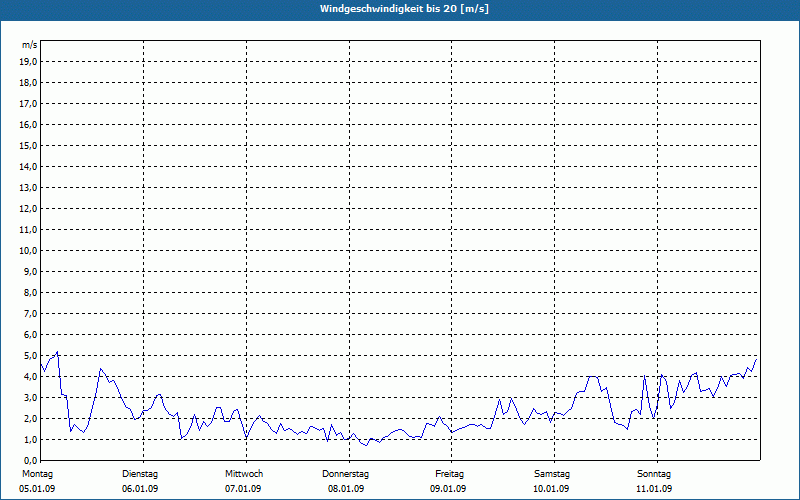Click the 'm/s' unit label
The width and height of the screenshot is (800, 500).
(x=30, y=45)
